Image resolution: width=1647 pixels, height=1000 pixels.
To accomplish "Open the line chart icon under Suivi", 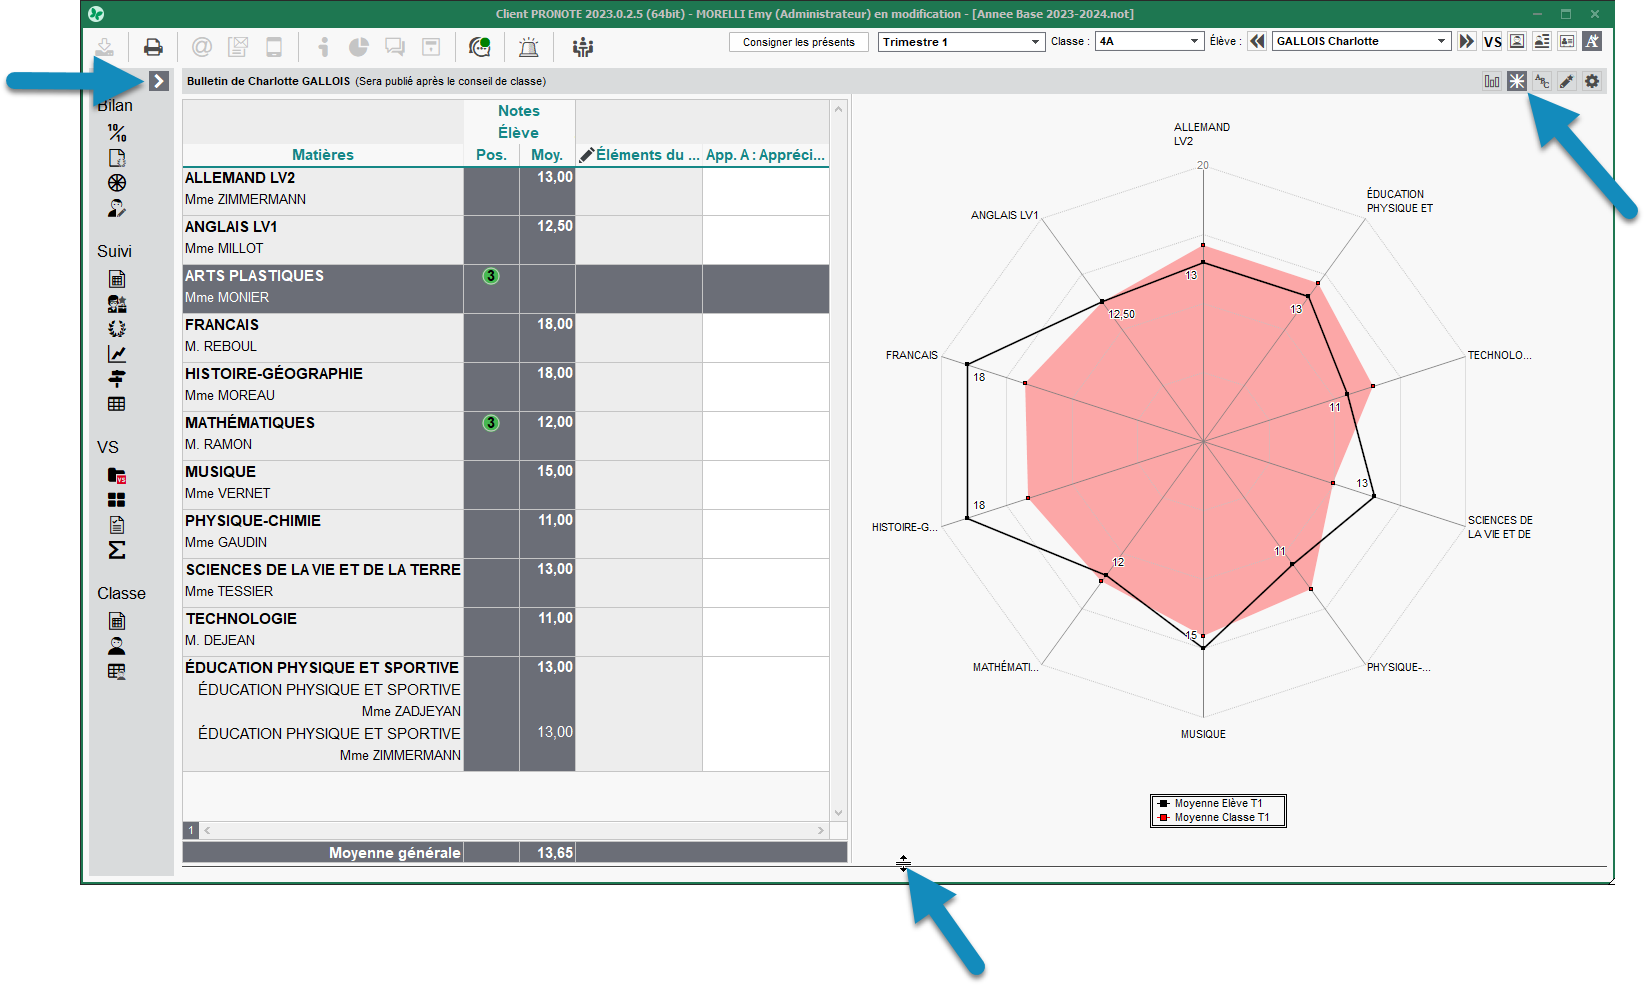I will (117, 354).
